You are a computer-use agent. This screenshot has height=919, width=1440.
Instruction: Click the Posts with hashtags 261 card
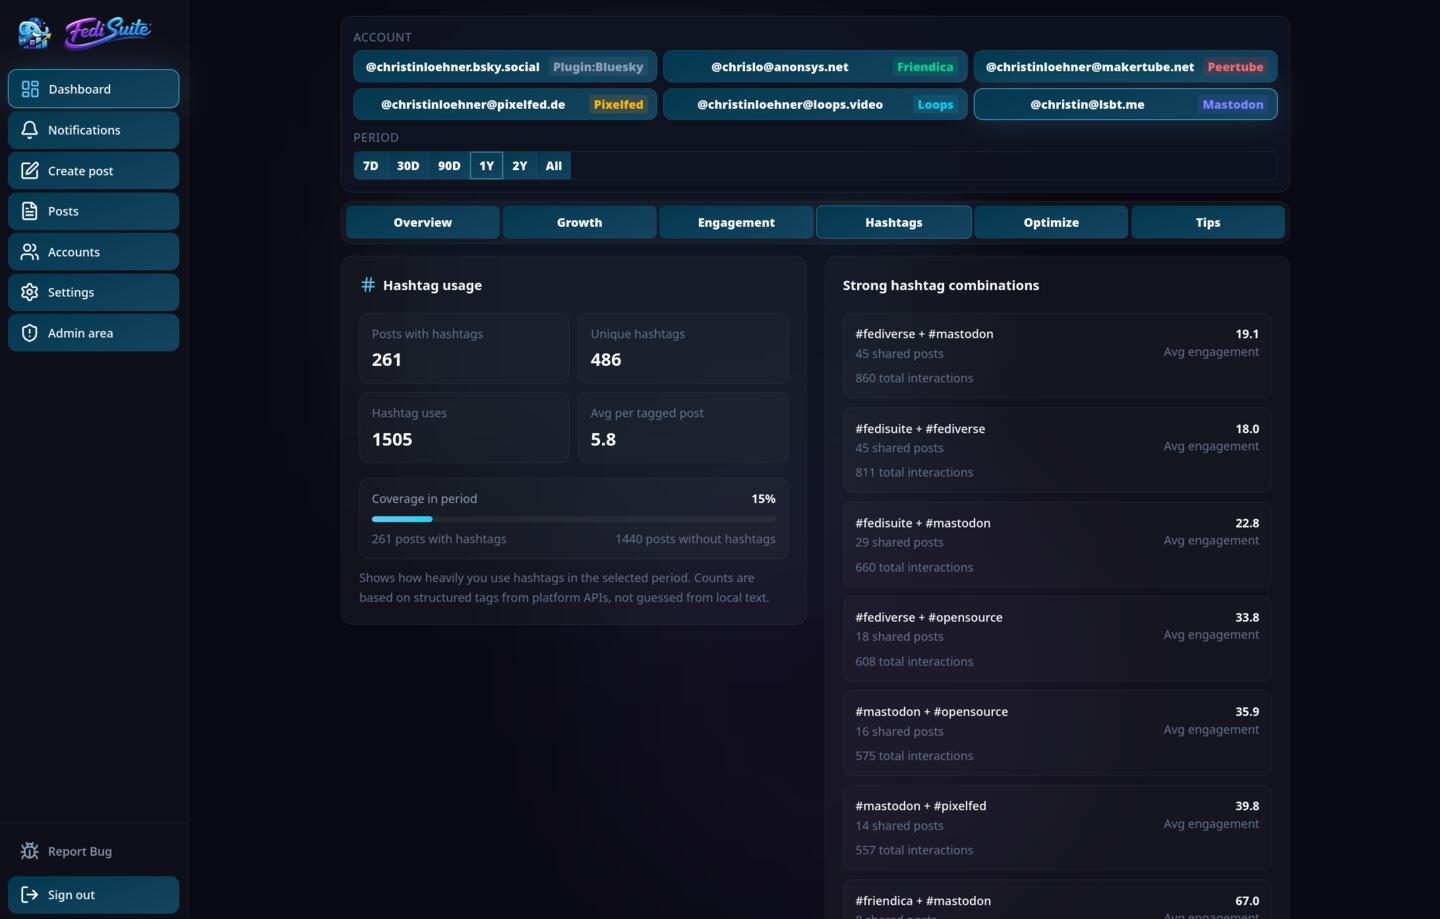[464, 348]
